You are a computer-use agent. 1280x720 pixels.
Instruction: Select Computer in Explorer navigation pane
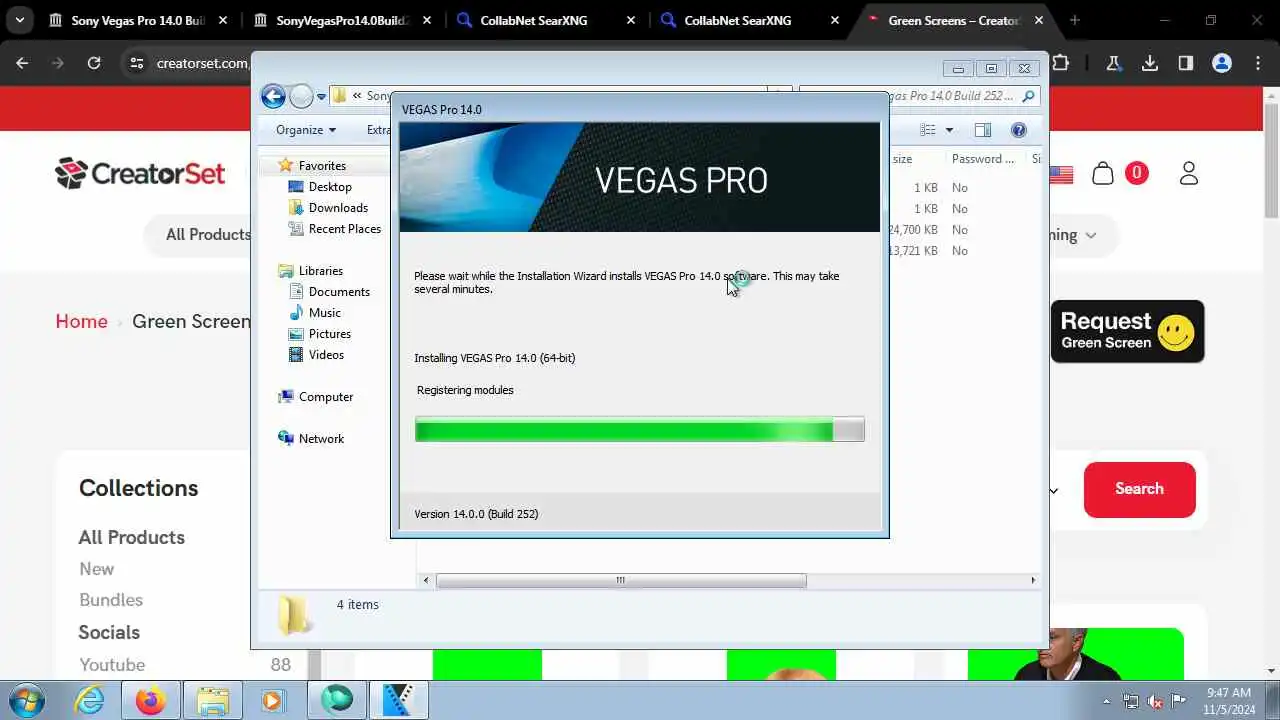pos(325,397)
